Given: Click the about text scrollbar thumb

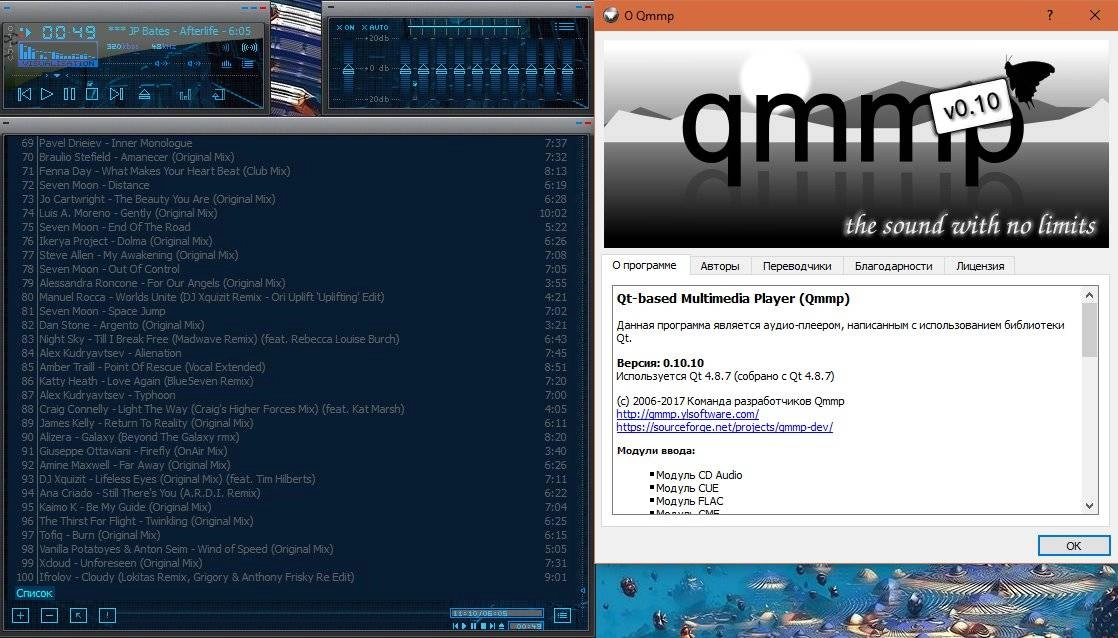Looking at the screenshot, I should coord(1089,330).
